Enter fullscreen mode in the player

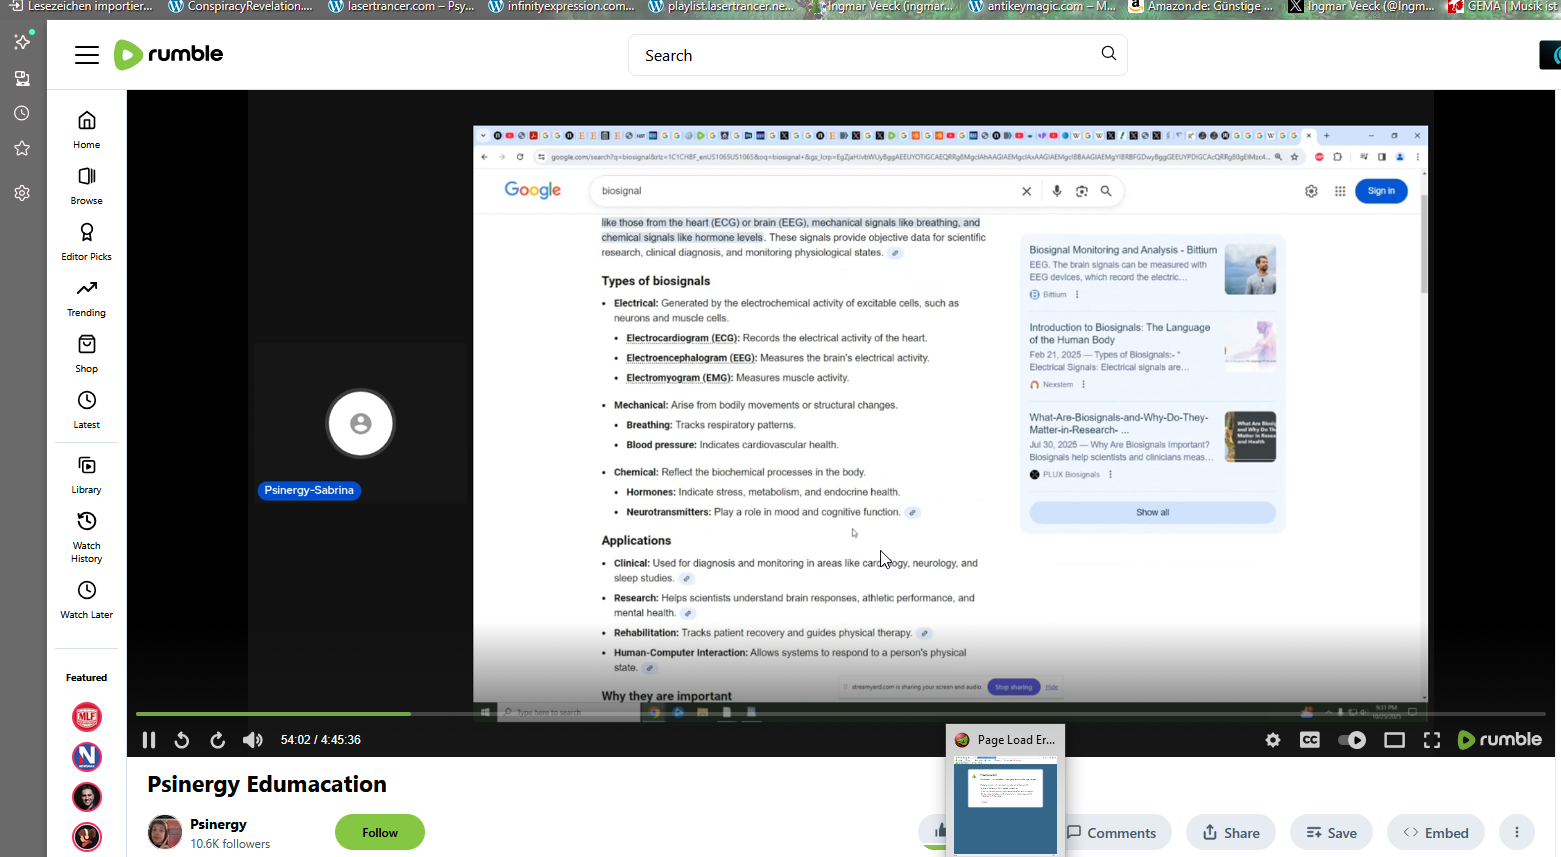coord(1432,740)
